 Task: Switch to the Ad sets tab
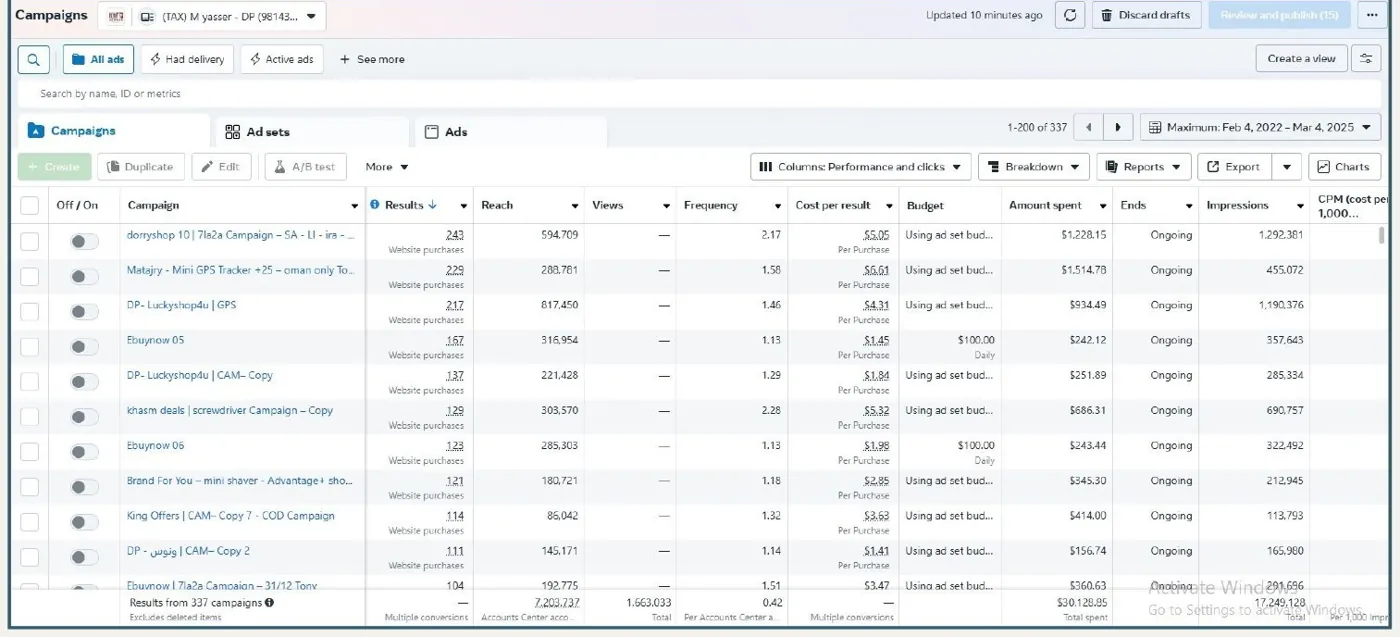coord(312,132)
